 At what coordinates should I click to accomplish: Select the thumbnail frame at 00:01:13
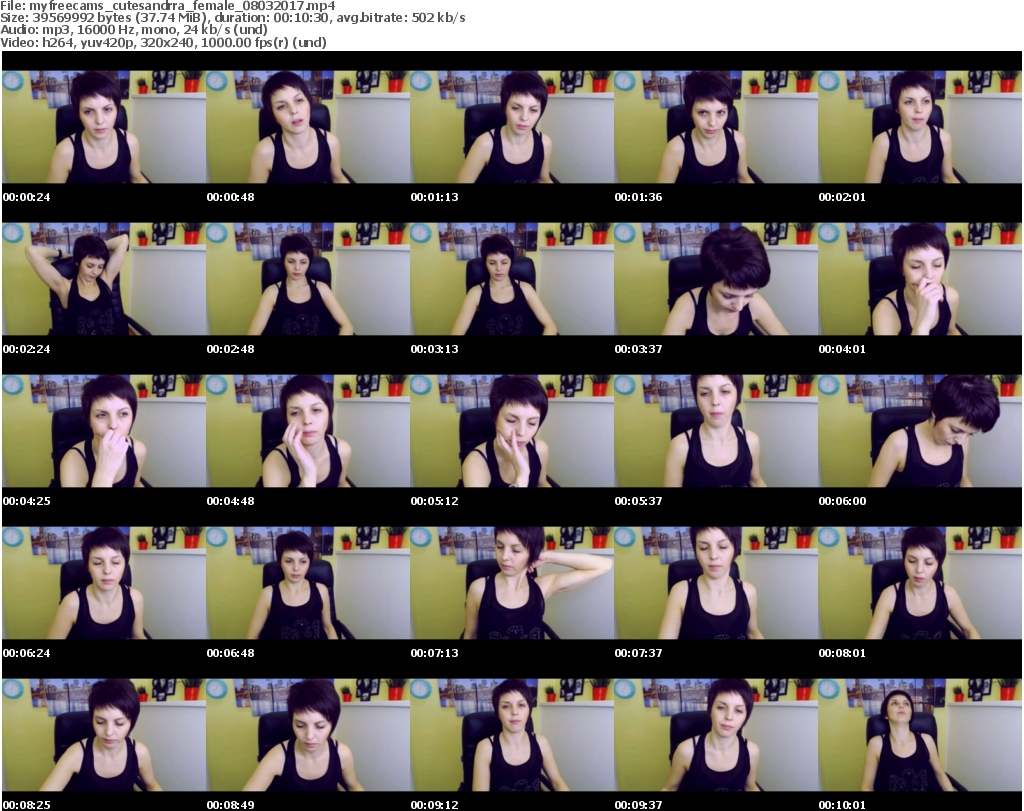pyautogui.click(x=512, y=127)
